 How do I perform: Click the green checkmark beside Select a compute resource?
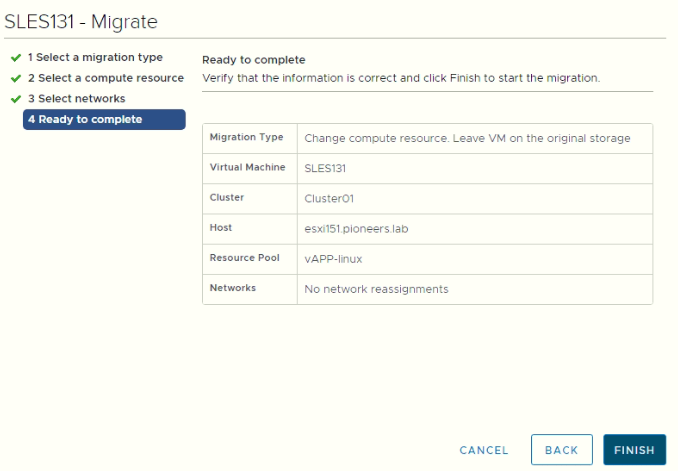16,78
